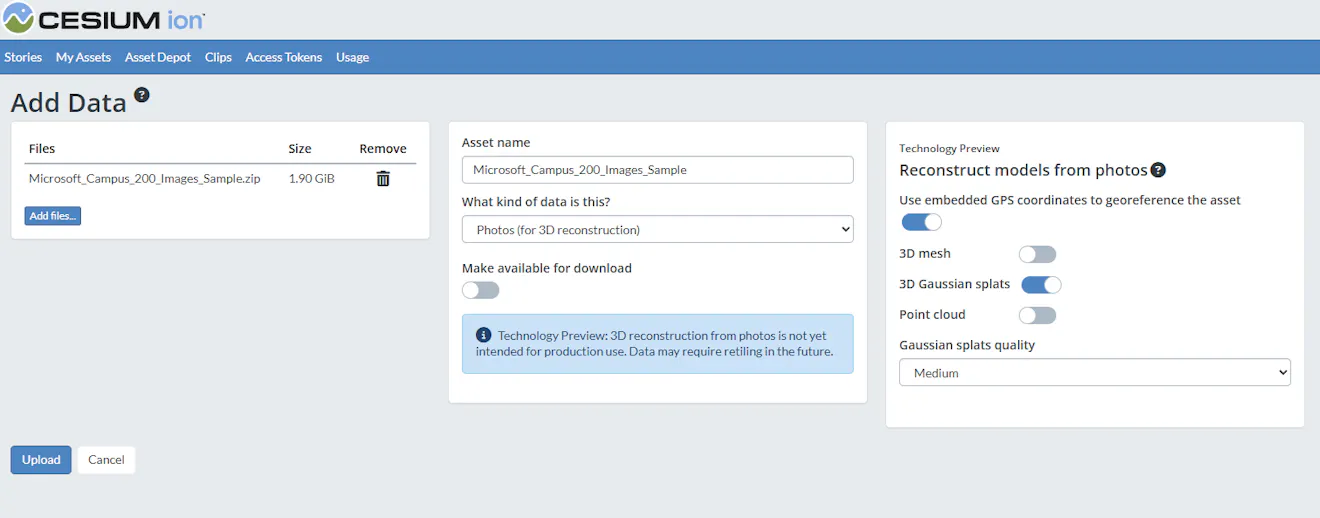1320x518 pixels.
Task: Remove the Microsoft Campus zip file via trash icon
Action: pyautogui.click(x=382, y=179)
